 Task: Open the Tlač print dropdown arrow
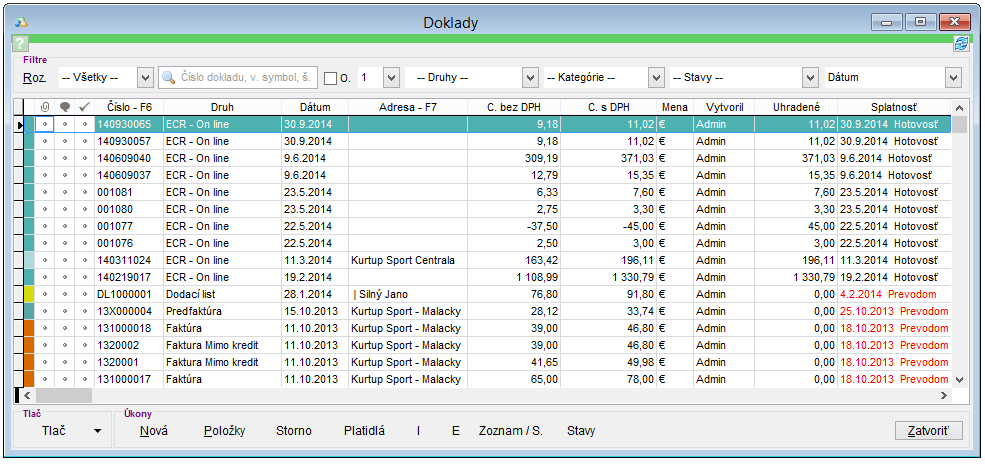pyautogui.click(x=97, y=431)
